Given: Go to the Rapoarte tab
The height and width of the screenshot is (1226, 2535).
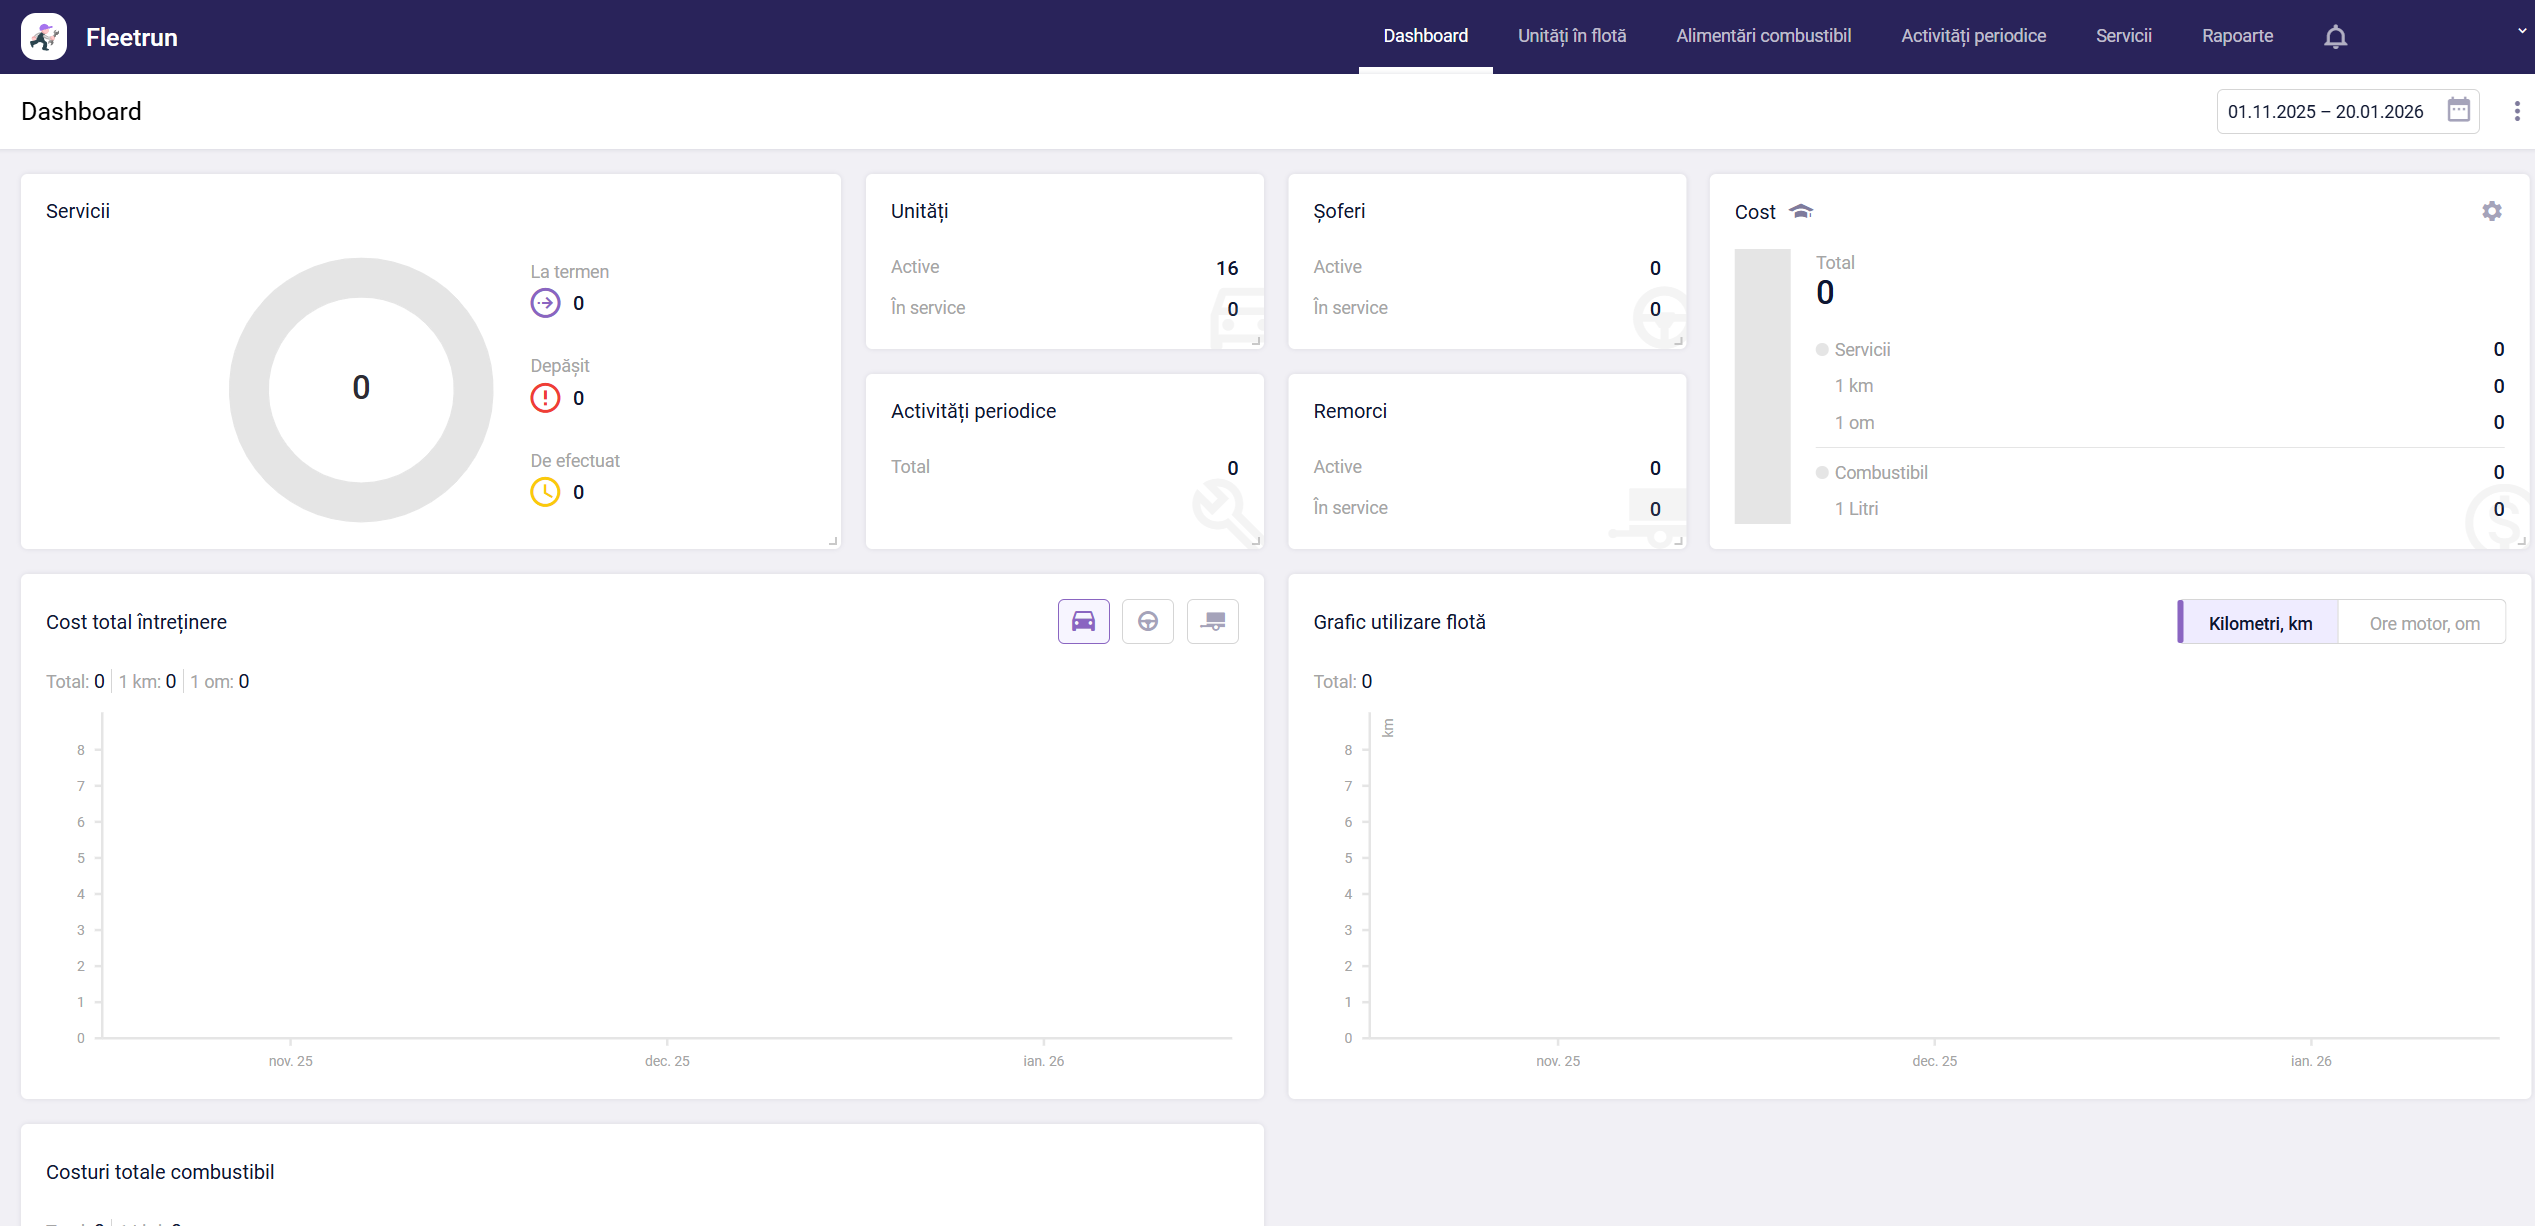Looking at the screenshot, I should point(2237,36).
